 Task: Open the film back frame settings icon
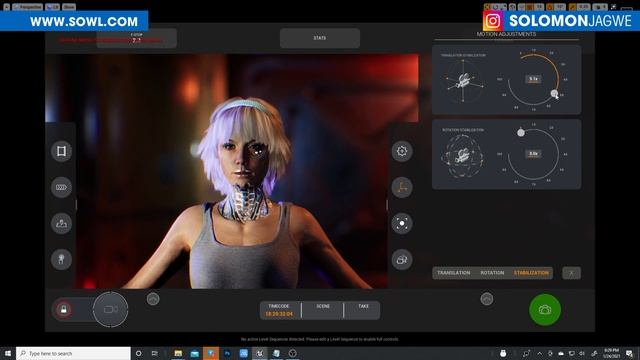tap(61, 151)
